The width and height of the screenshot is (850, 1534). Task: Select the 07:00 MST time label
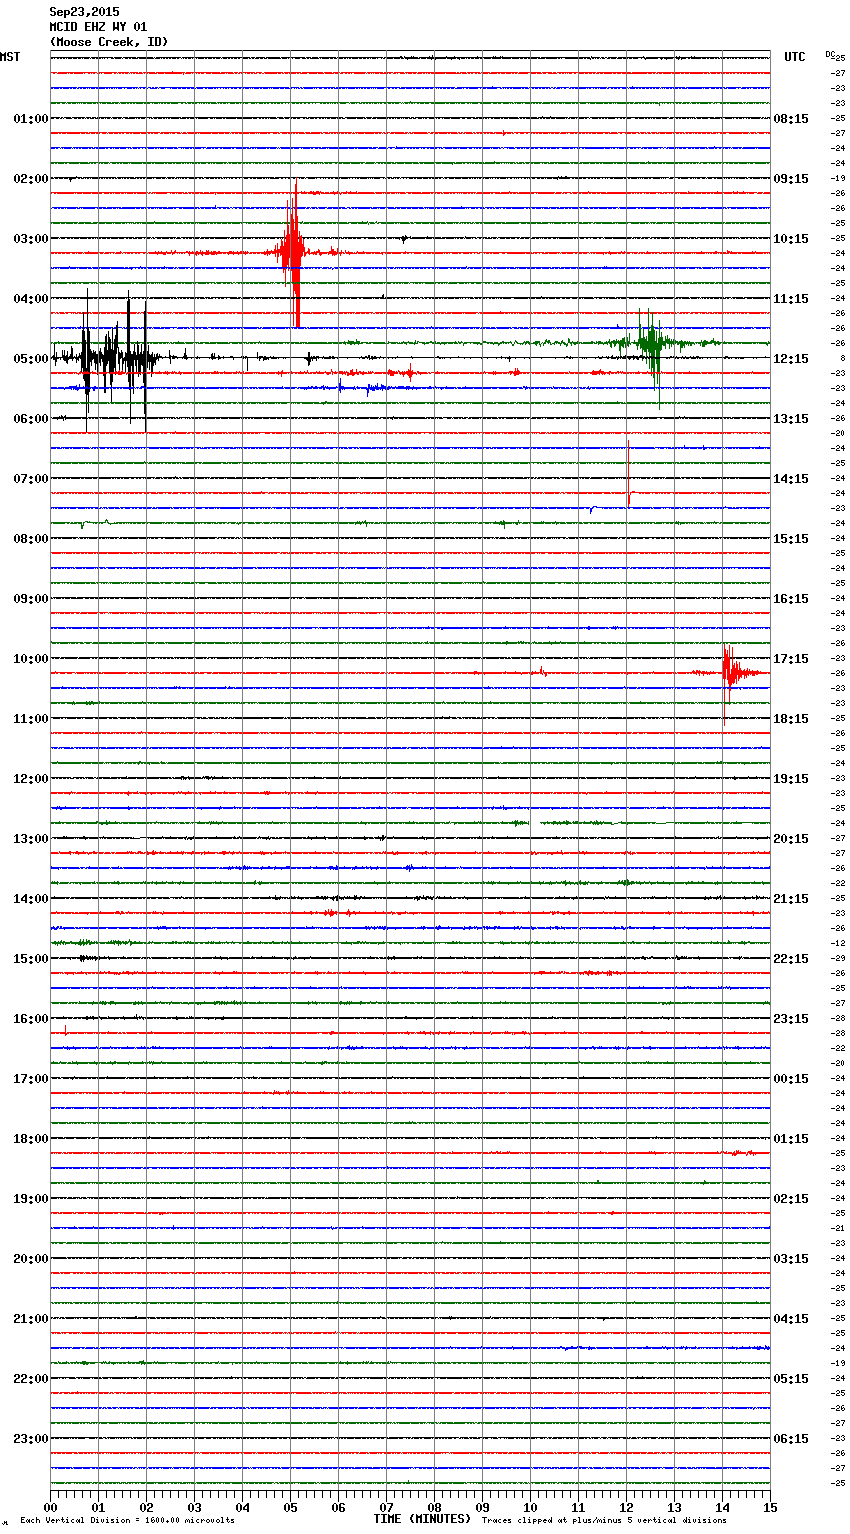[x=30, y=478]
